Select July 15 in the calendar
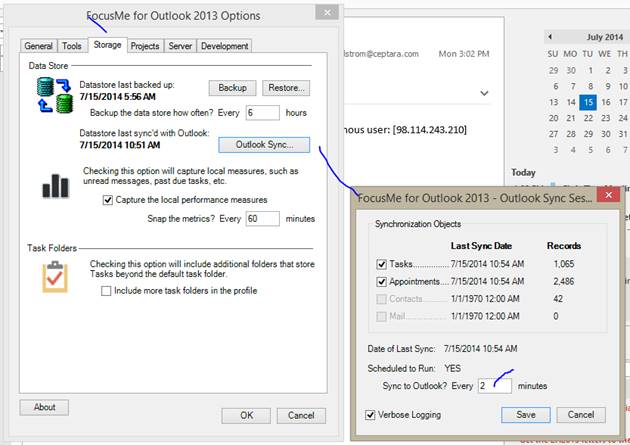 pos(588,102)
